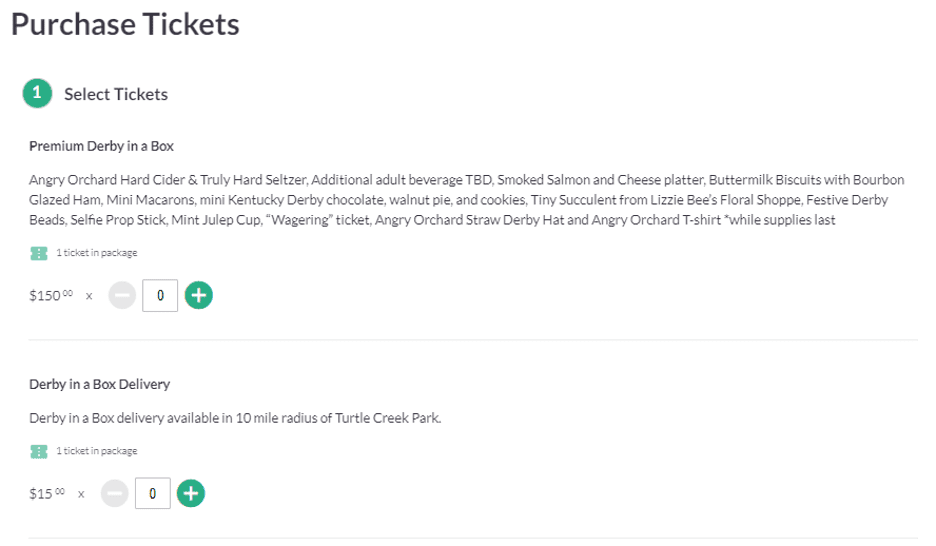Click the $15 delivery price label
This screenshot has height=546, width=936.
click(47, 493)
